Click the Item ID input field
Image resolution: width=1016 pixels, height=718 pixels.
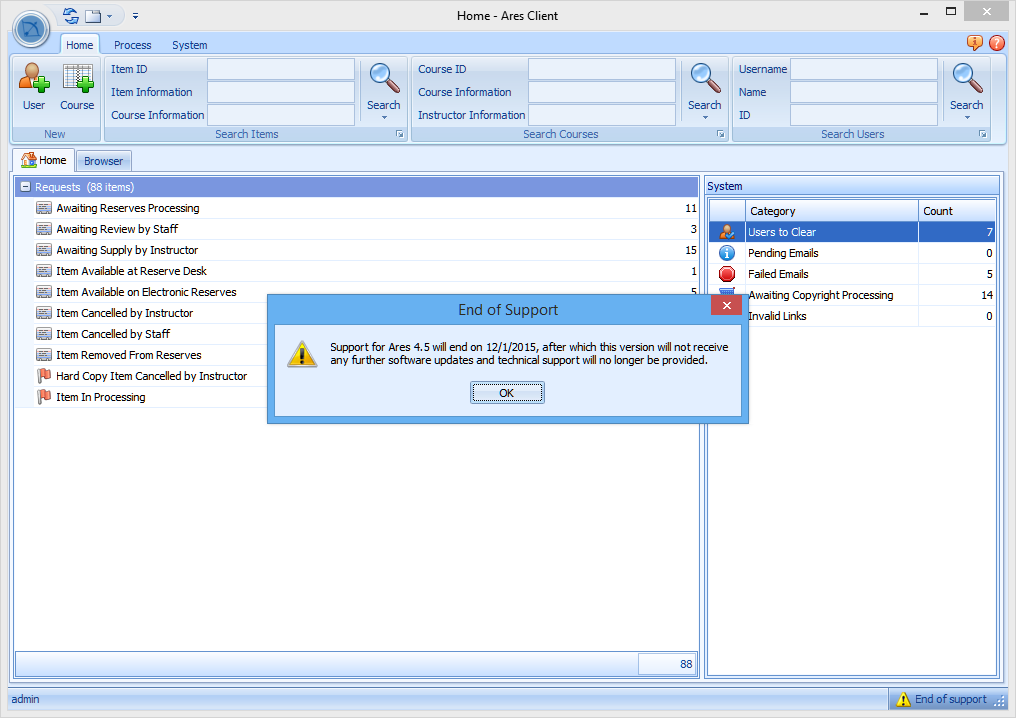281,69
